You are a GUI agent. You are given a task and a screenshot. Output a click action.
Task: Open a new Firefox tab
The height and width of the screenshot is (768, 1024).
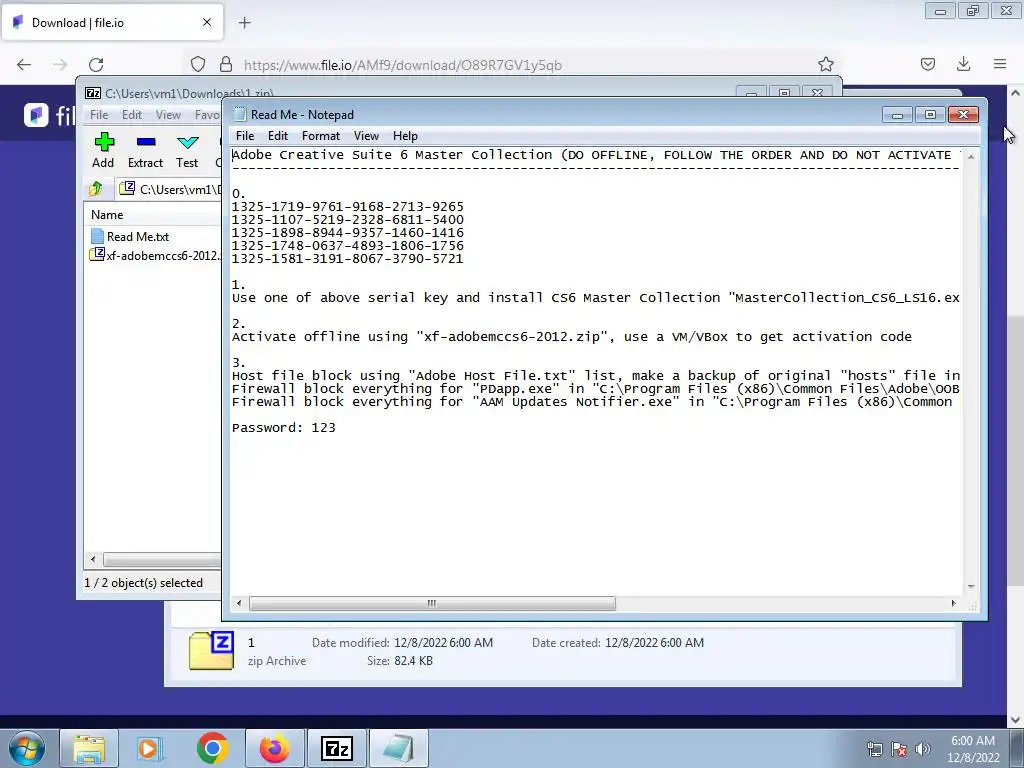[x=245, y=23]
